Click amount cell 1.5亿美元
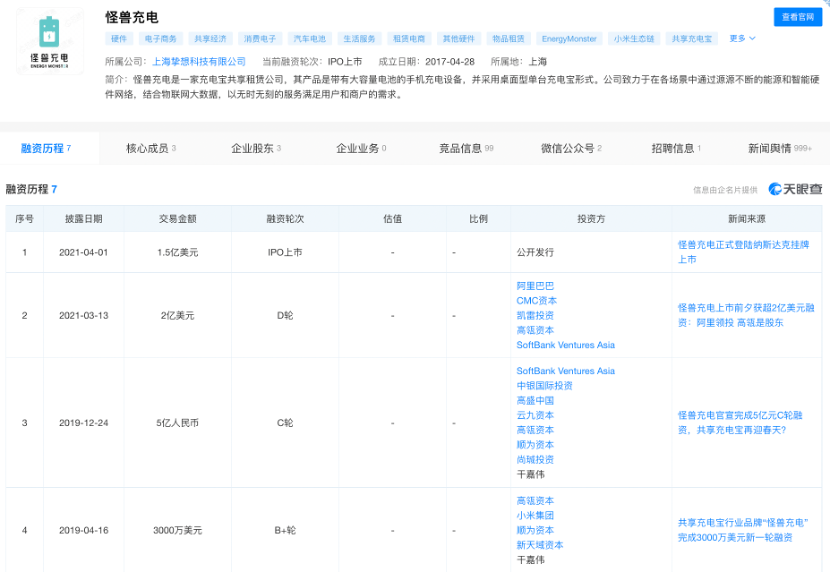This screenshot has height=572, width=830. (178, 252)
